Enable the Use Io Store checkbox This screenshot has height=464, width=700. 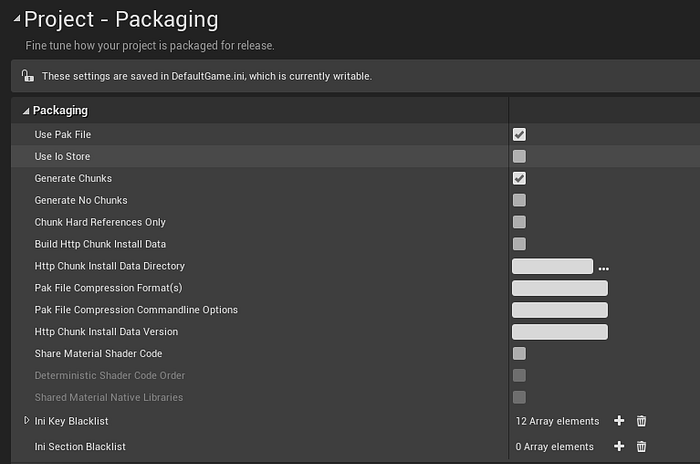coord(519,156)
